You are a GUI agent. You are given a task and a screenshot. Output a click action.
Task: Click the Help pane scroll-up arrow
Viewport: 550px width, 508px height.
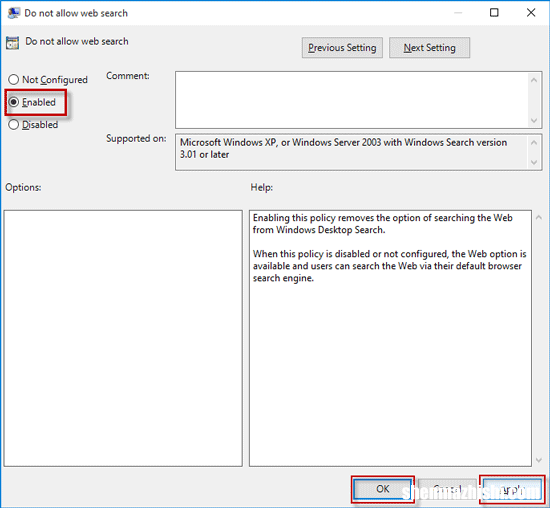pos(539,218)
